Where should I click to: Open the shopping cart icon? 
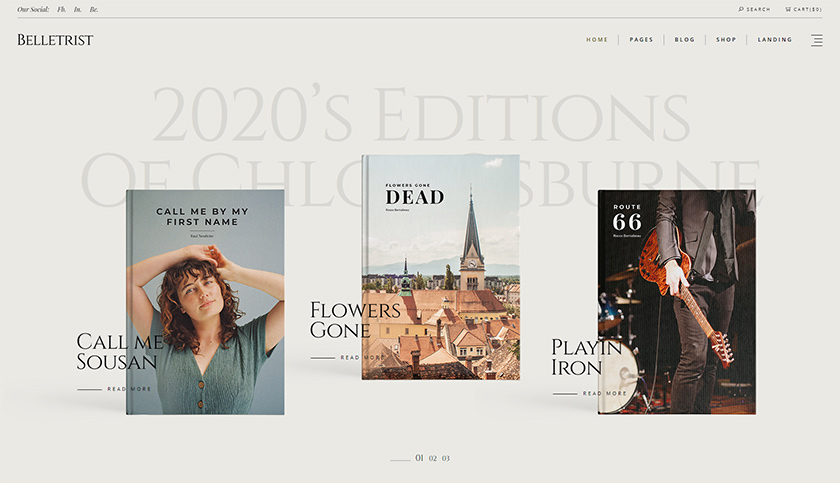click(788, 9)
